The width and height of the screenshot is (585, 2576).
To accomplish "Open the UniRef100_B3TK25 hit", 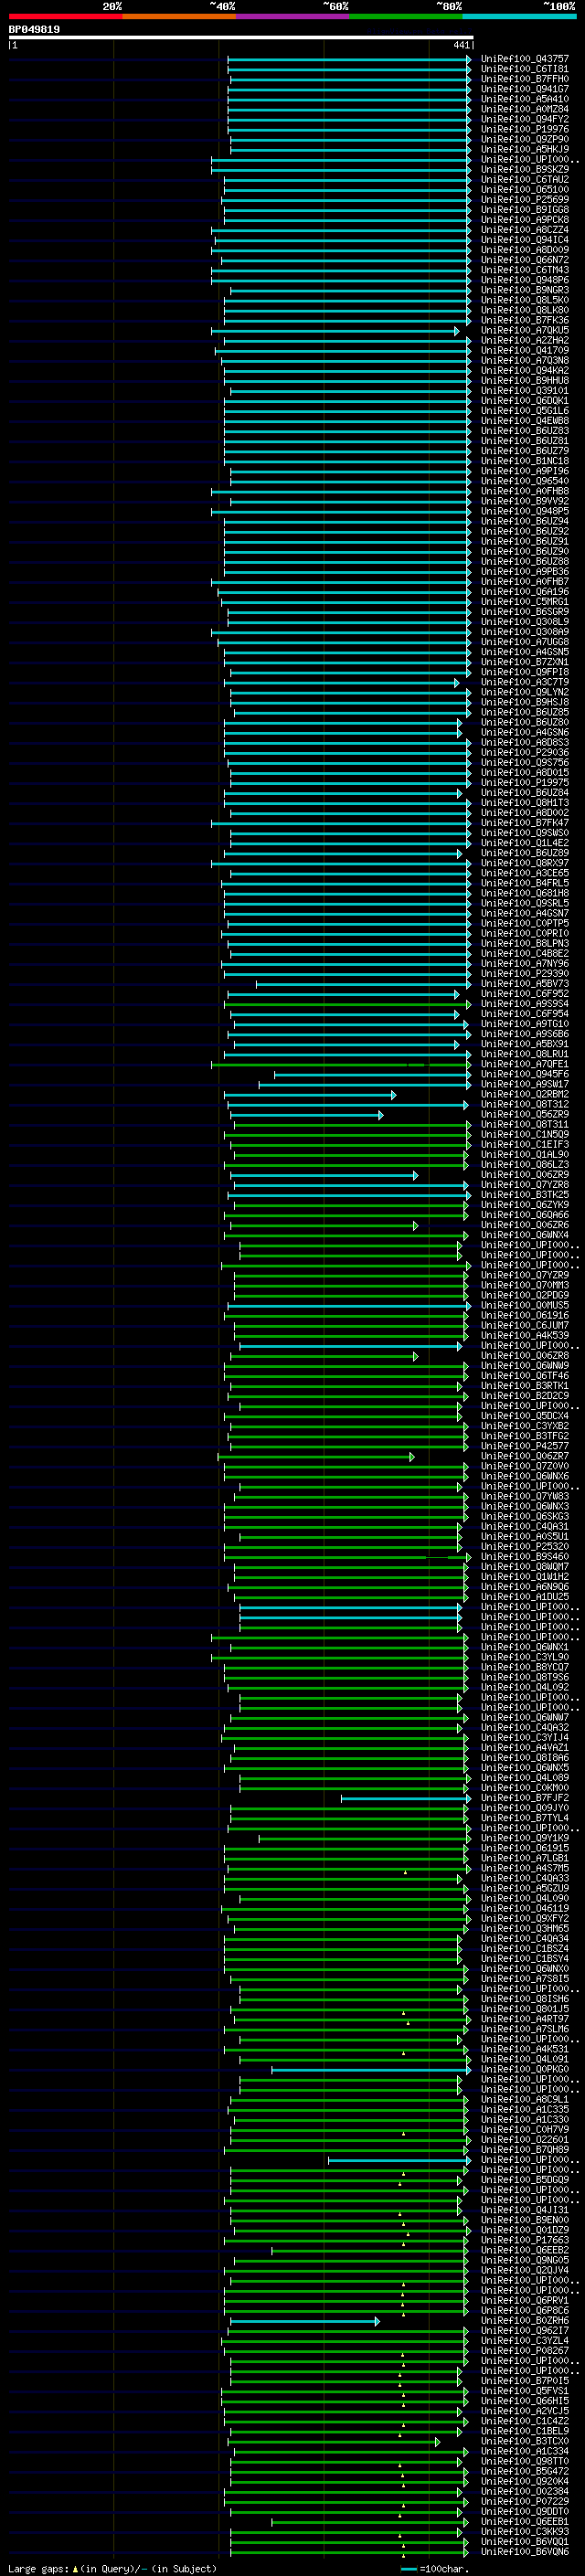I will pos(524,1195).
